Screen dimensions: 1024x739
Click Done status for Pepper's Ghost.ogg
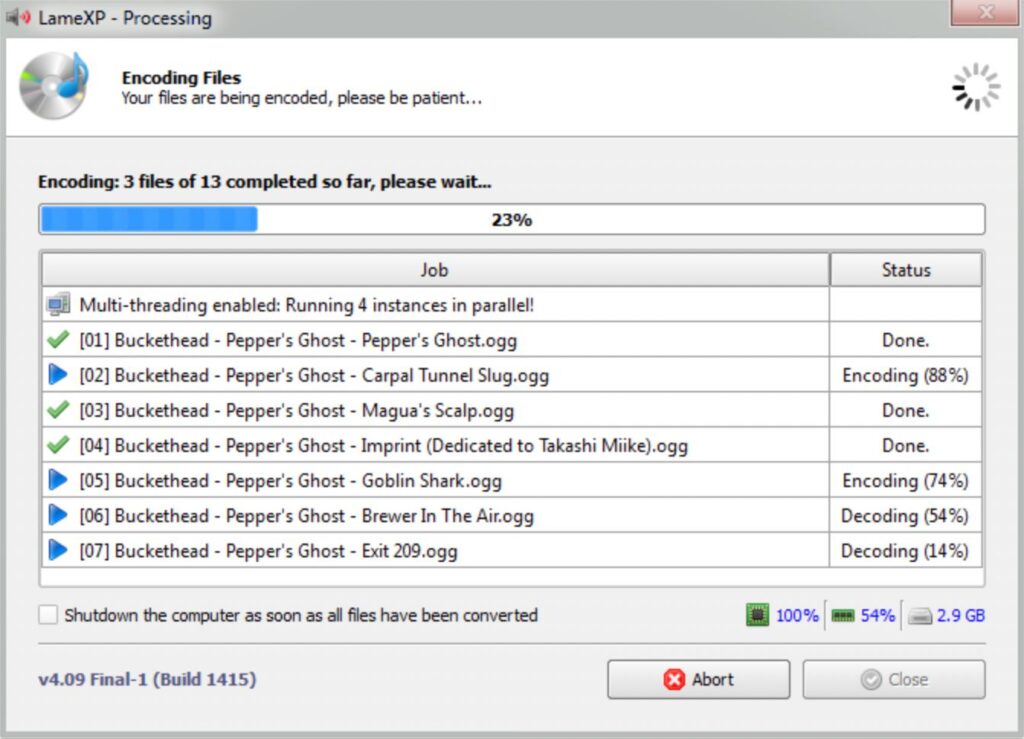(906, 340)
